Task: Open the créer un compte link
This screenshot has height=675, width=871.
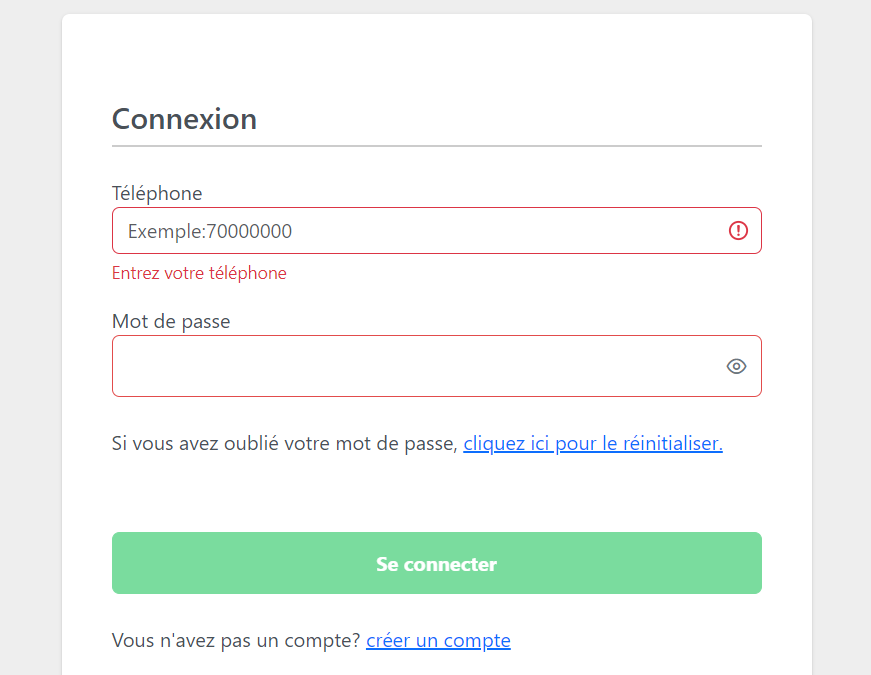Action: 438,641
